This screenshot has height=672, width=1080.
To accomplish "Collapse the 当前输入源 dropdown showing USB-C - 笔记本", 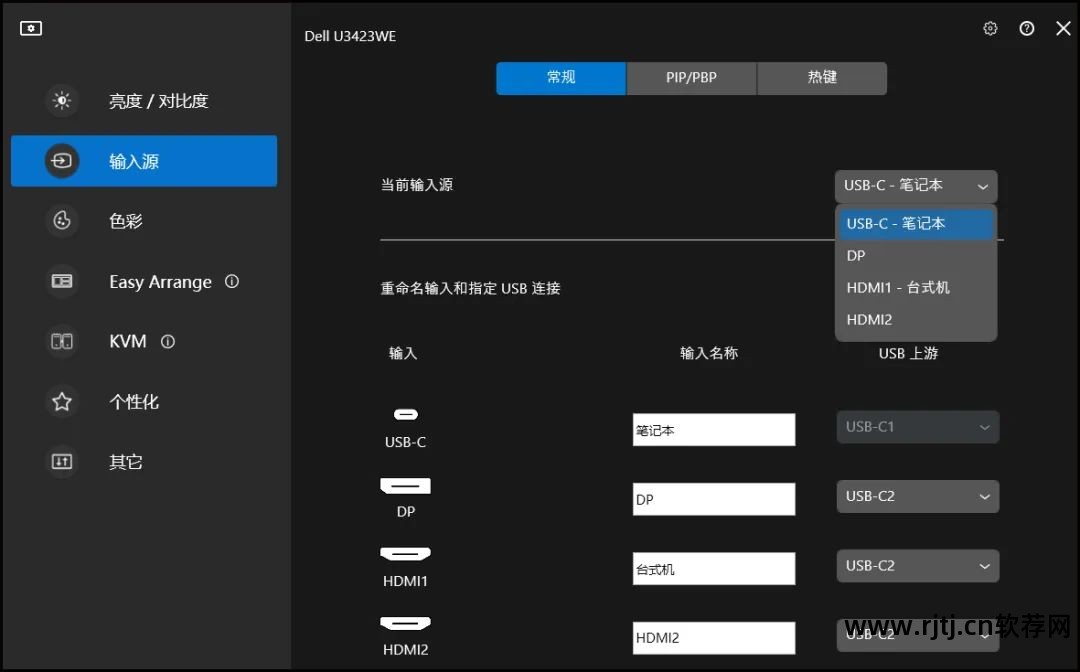I will pyautogui.click(x=915, y=186).
